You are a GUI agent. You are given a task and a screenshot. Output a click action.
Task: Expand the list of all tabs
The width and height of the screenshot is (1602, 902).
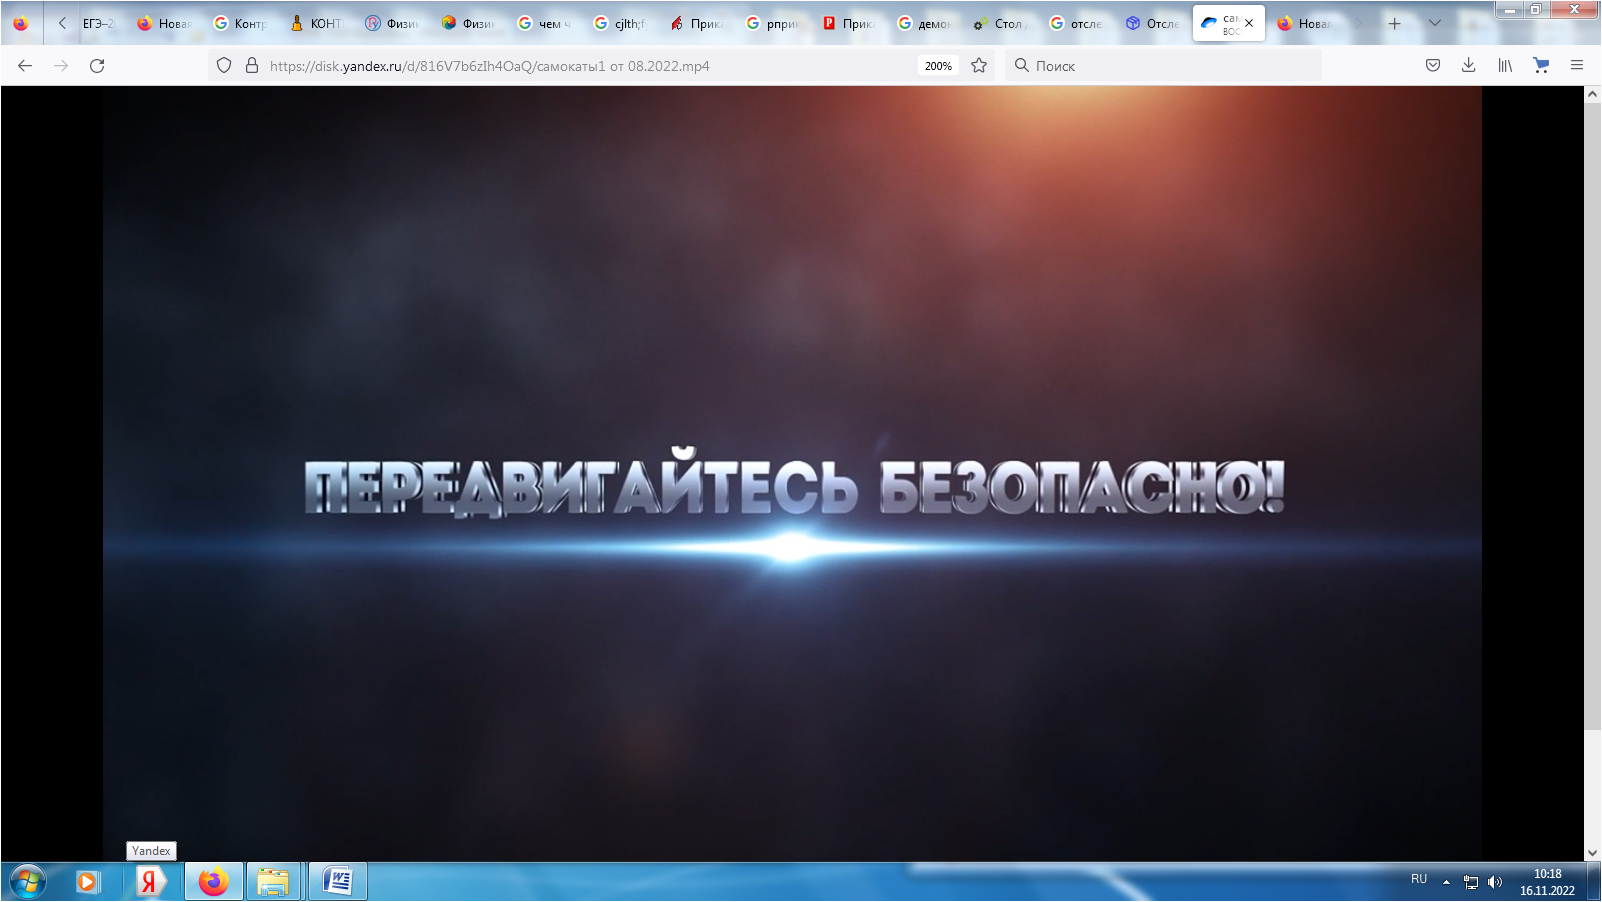(1435, 23)
